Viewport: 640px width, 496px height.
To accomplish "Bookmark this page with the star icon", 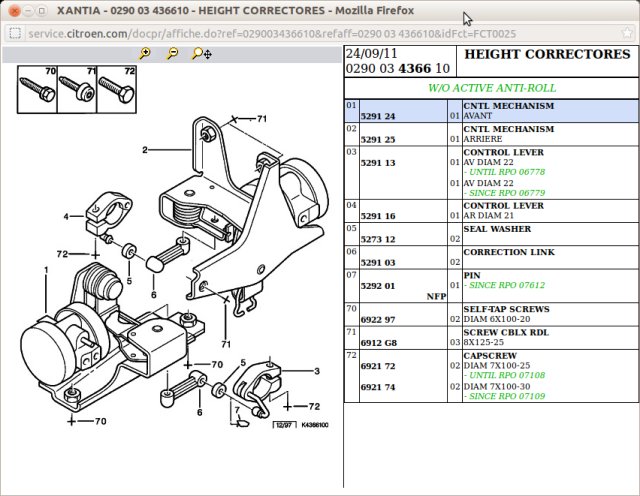I will click(x=627, y=33).
